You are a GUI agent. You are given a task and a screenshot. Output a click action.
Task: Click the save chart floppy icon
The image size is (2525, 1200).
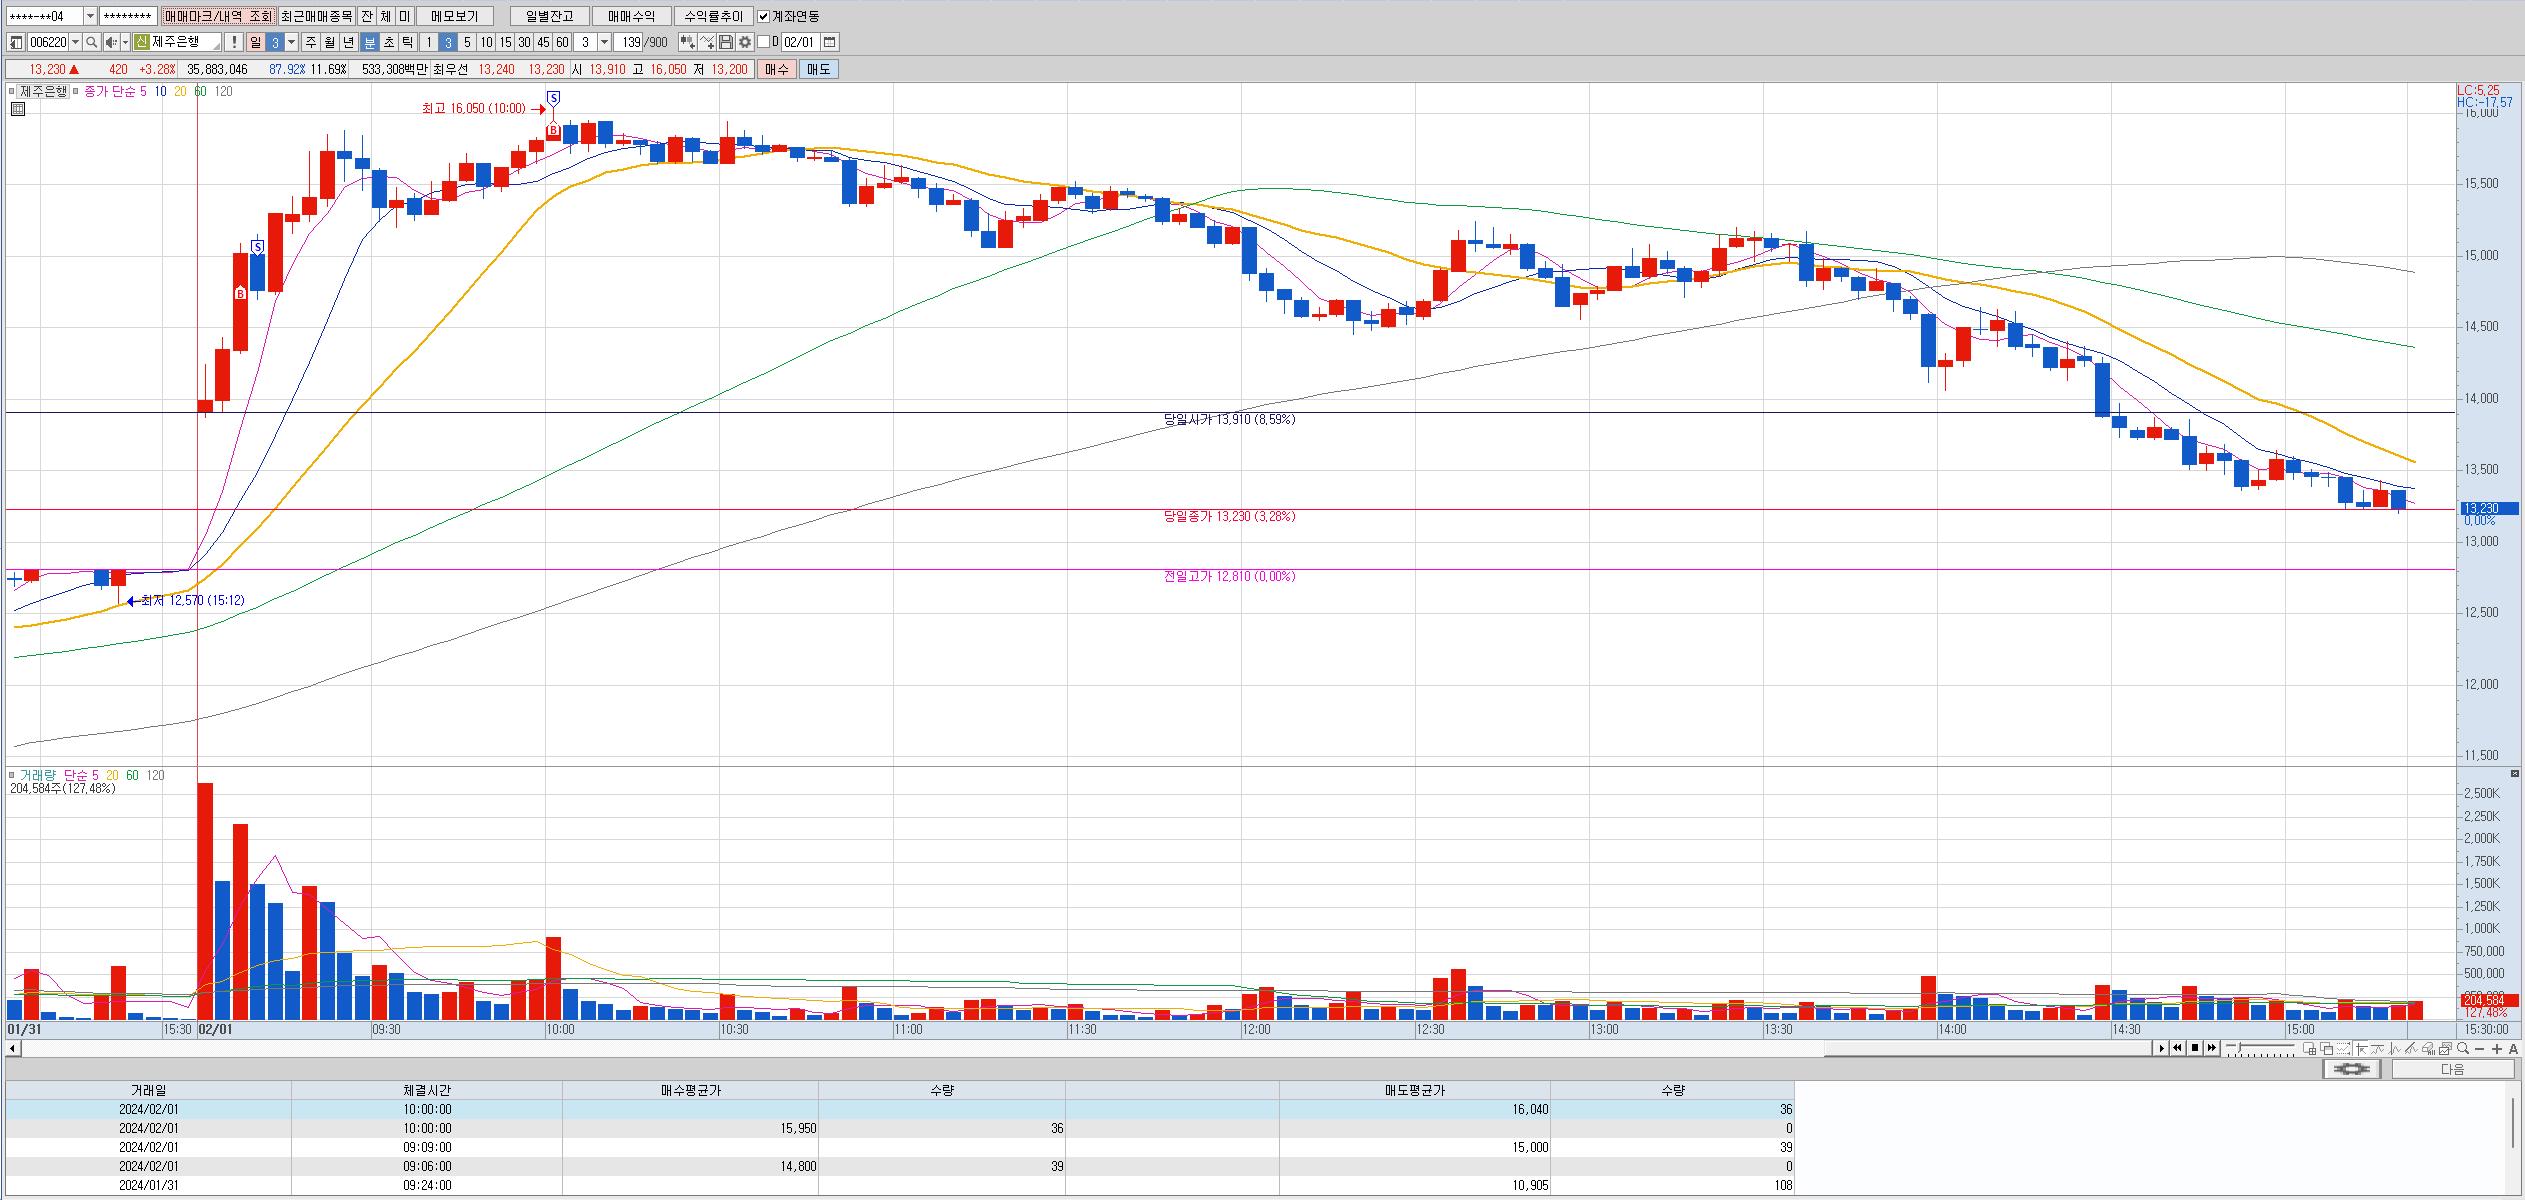[x=726, y=42]
